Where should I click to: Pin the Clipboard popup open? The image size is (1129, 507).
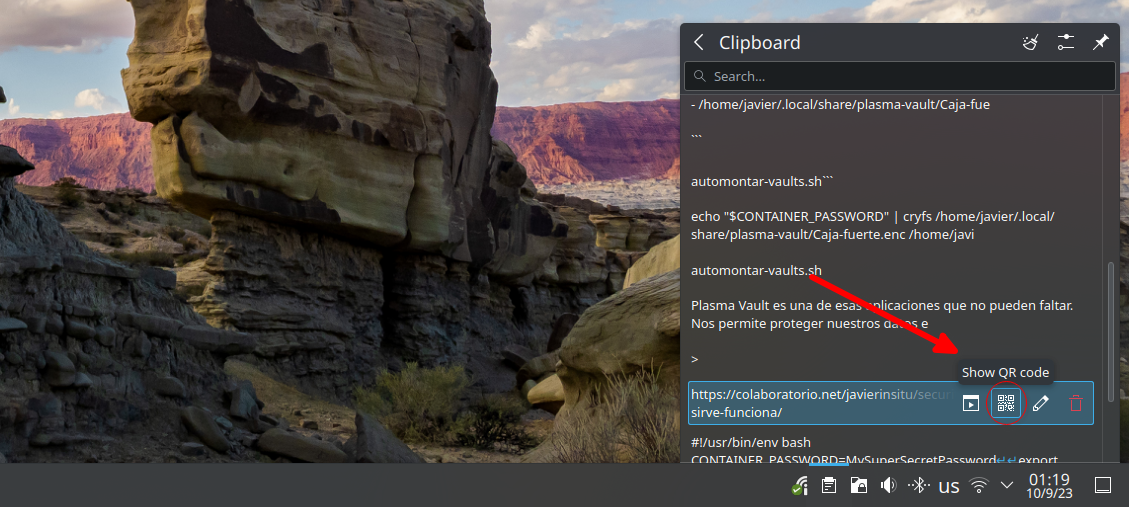1101,42
